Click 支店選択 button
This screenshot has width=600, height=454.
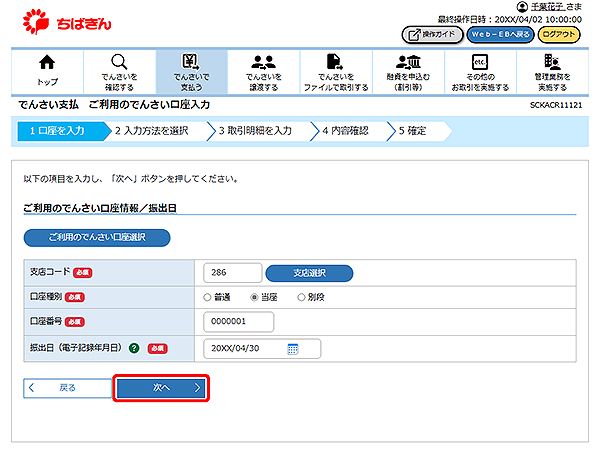coord(309,273)
